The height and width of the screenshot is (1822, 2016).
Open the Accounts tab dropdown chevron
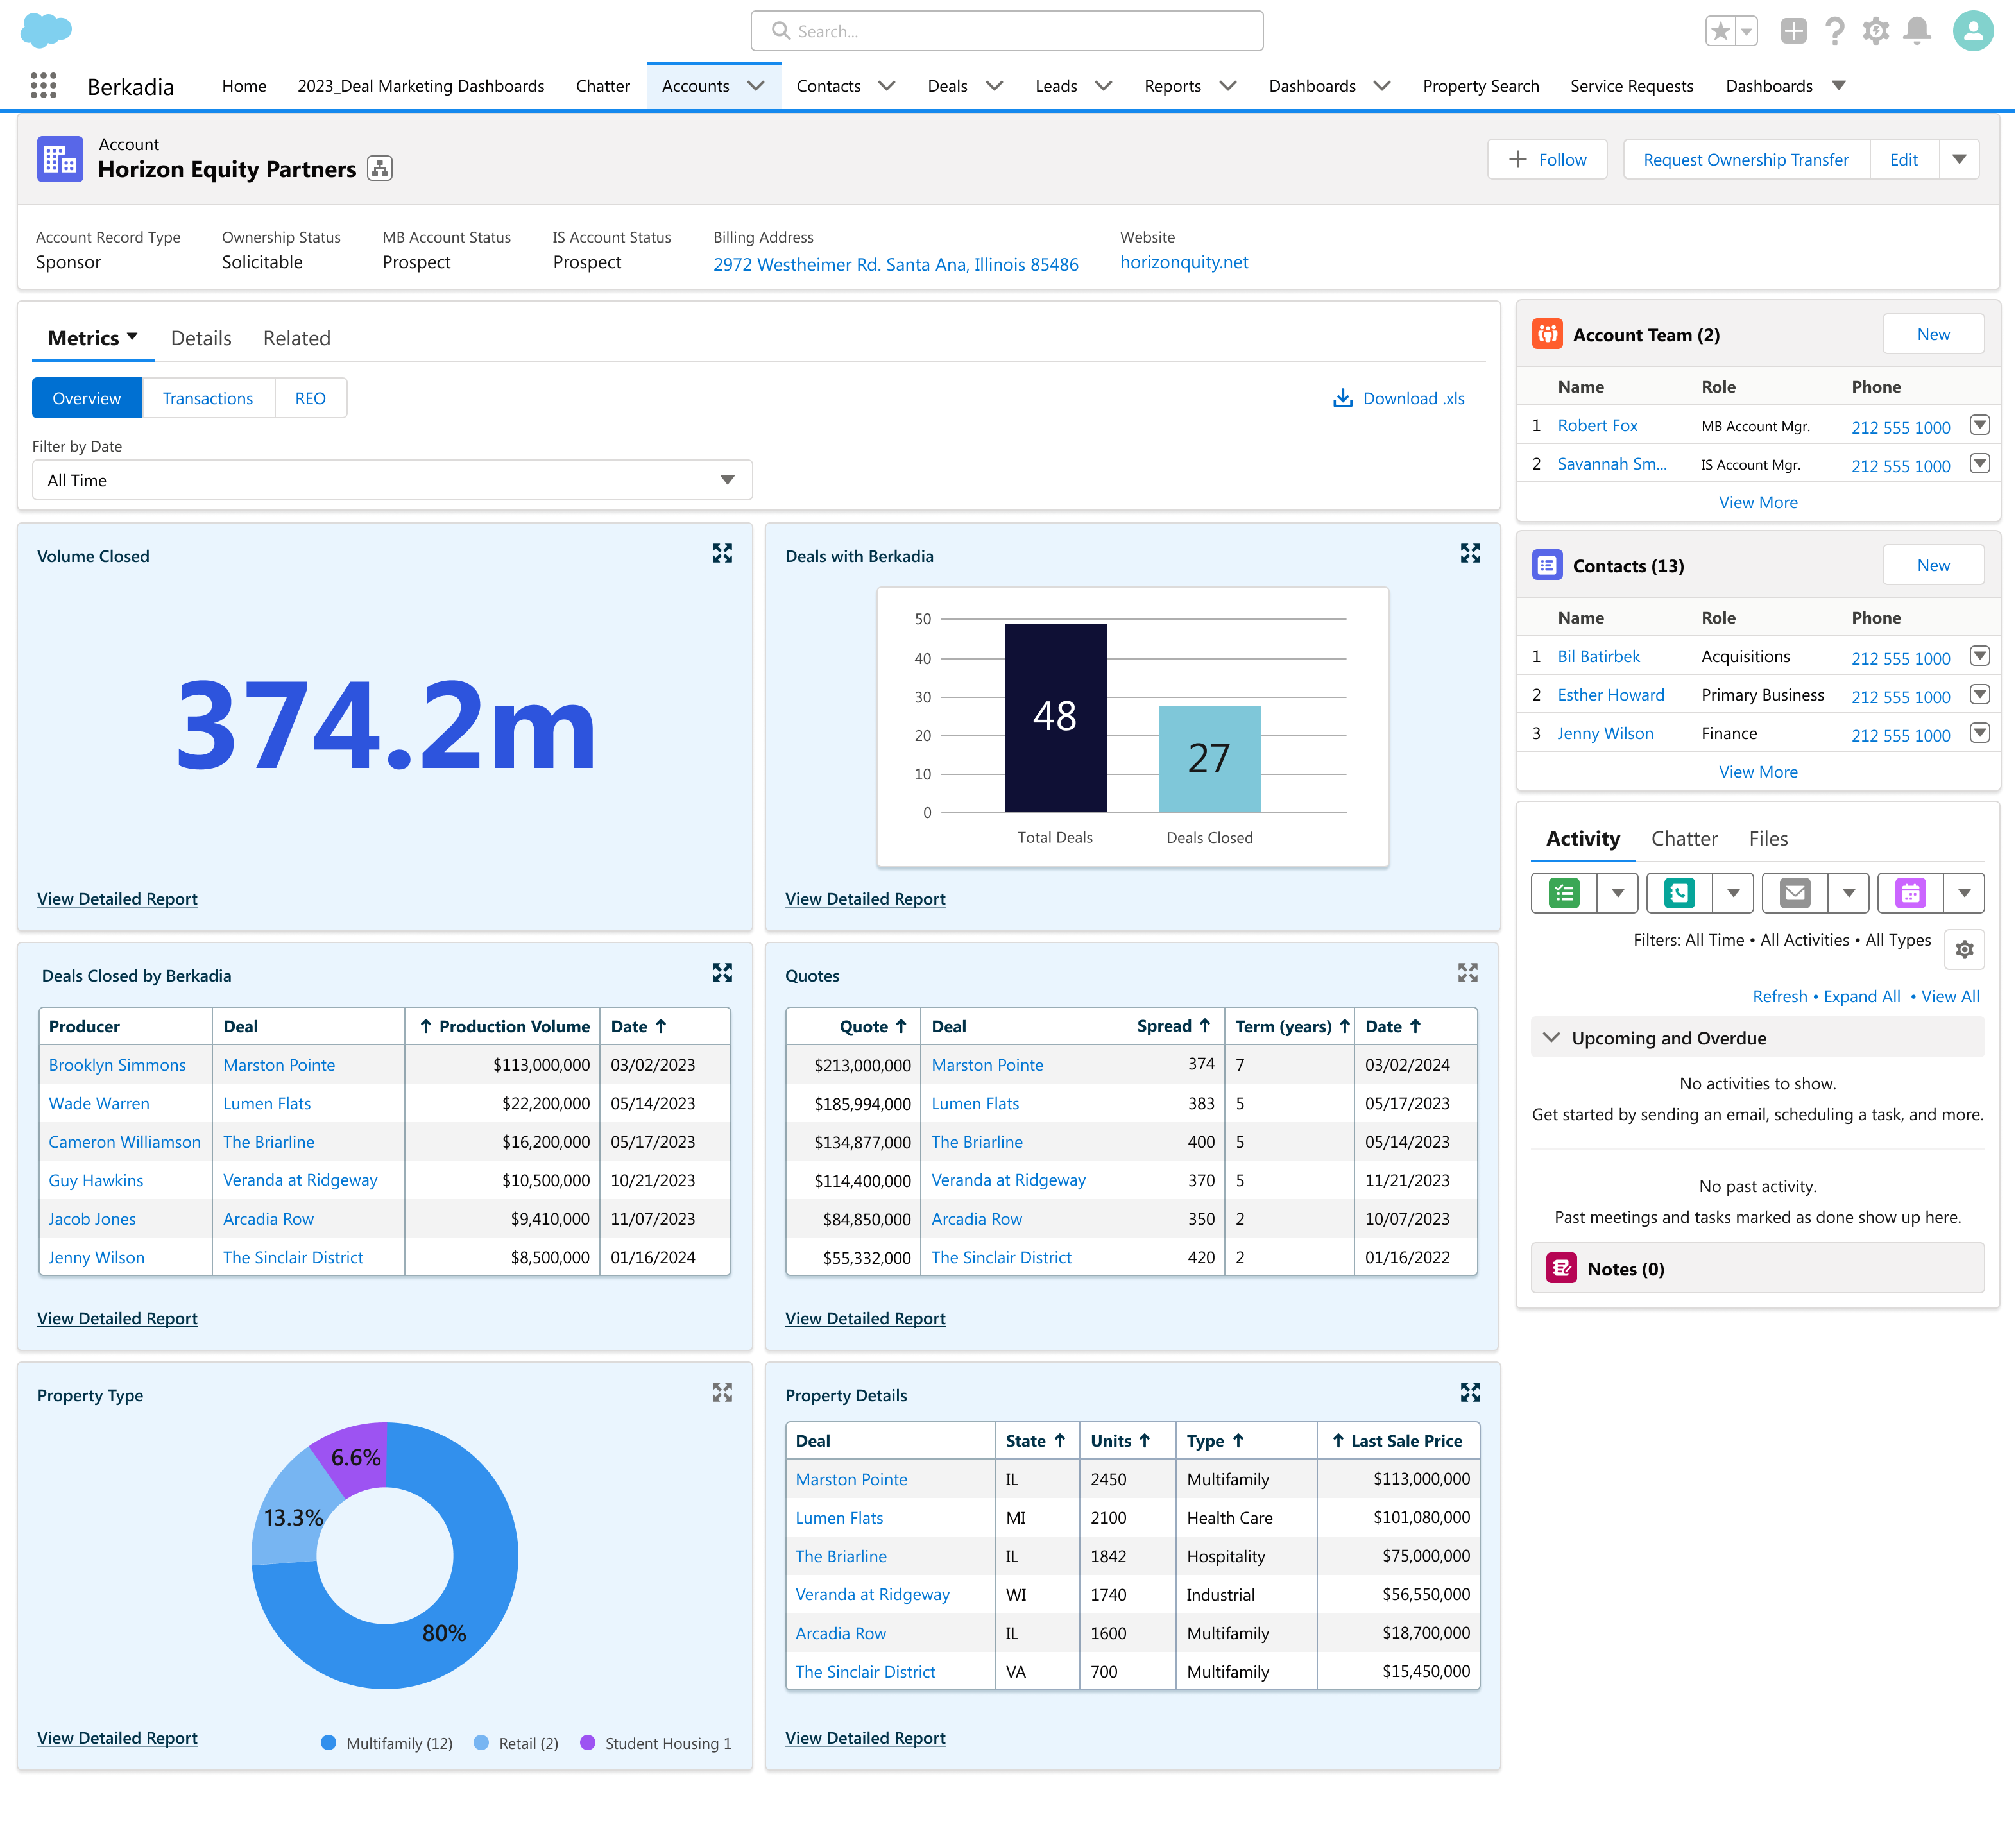756,86
